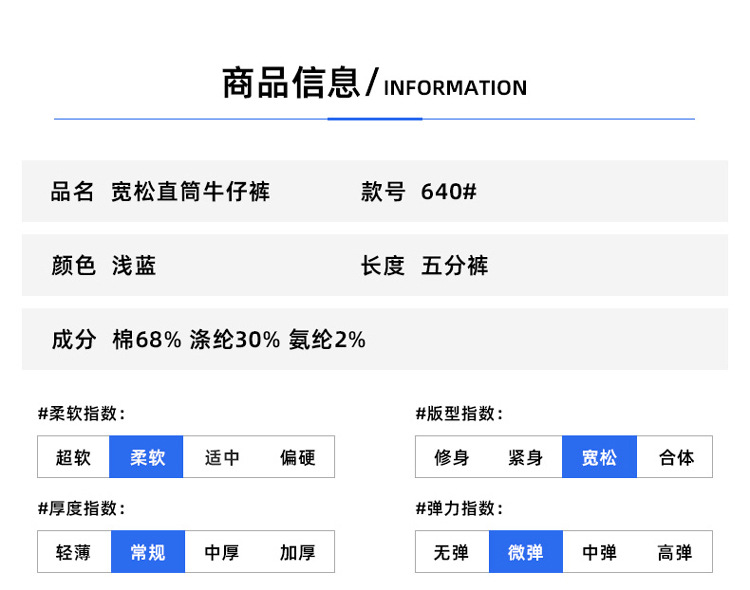
Task: Click the composition text 棉68% 涤纶30% 氨纶2%
Action: point(239,340)
